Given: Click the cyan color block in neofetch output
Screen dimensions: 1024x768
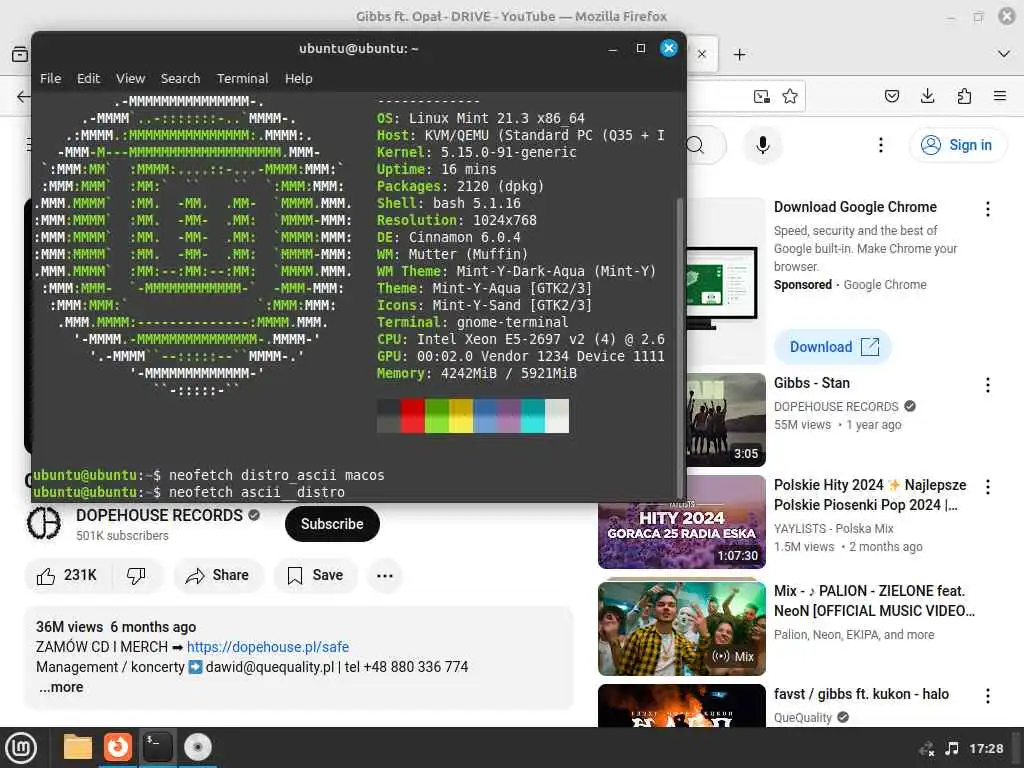Looking at the screenshot, I should click(x=533, y=416).
